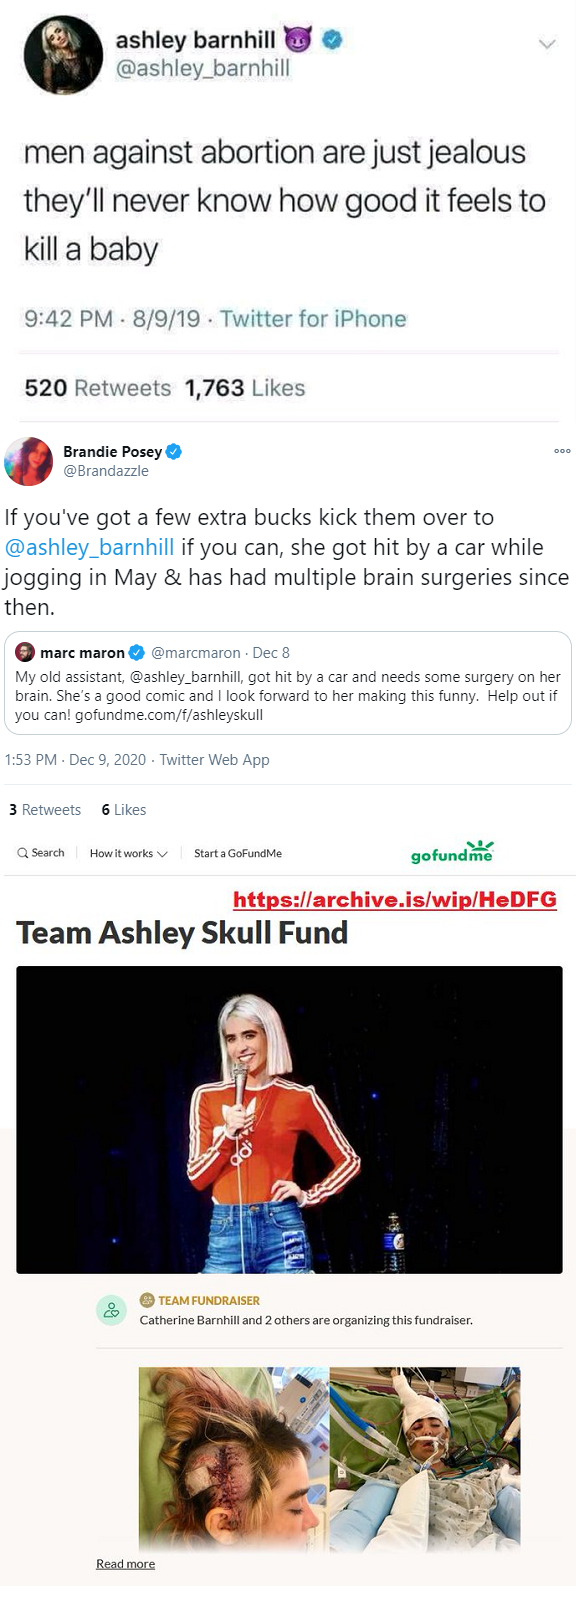Click the Read more link
This screenshot has width=576, height=1600.
pyautogui.click(x=125, y=1564)
